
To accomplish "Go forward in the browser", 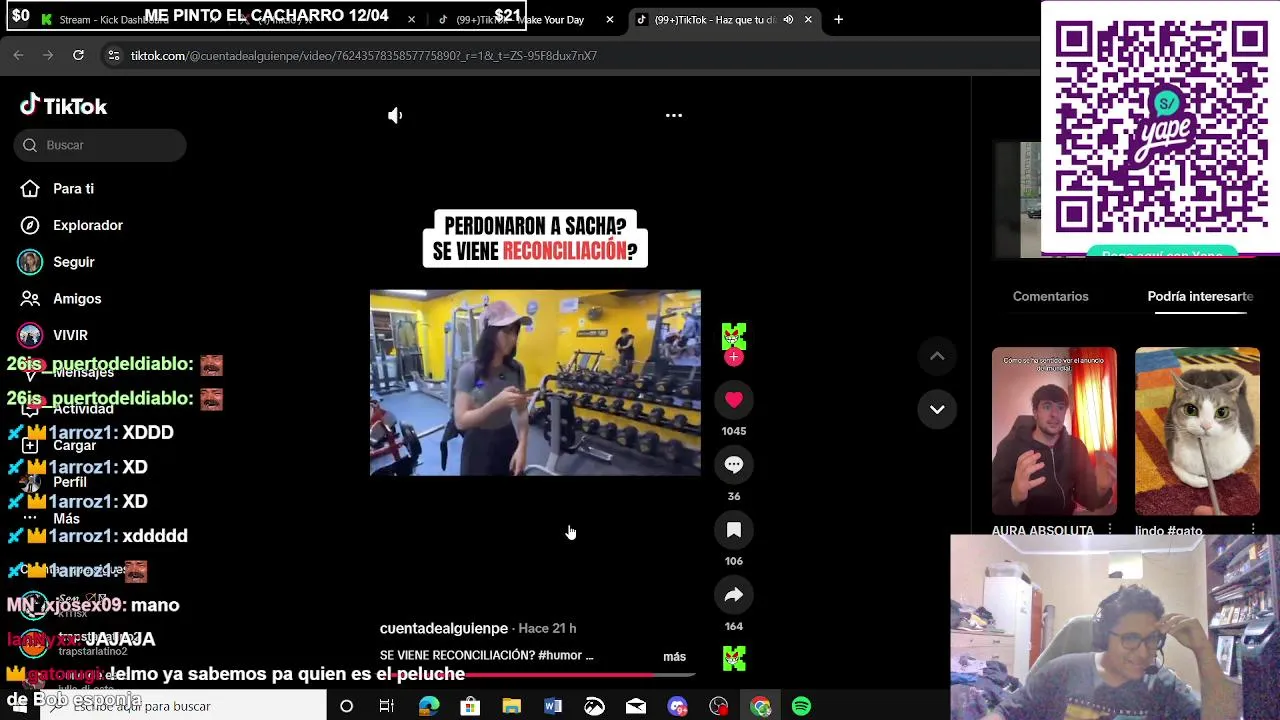I will tap(48, 55).
